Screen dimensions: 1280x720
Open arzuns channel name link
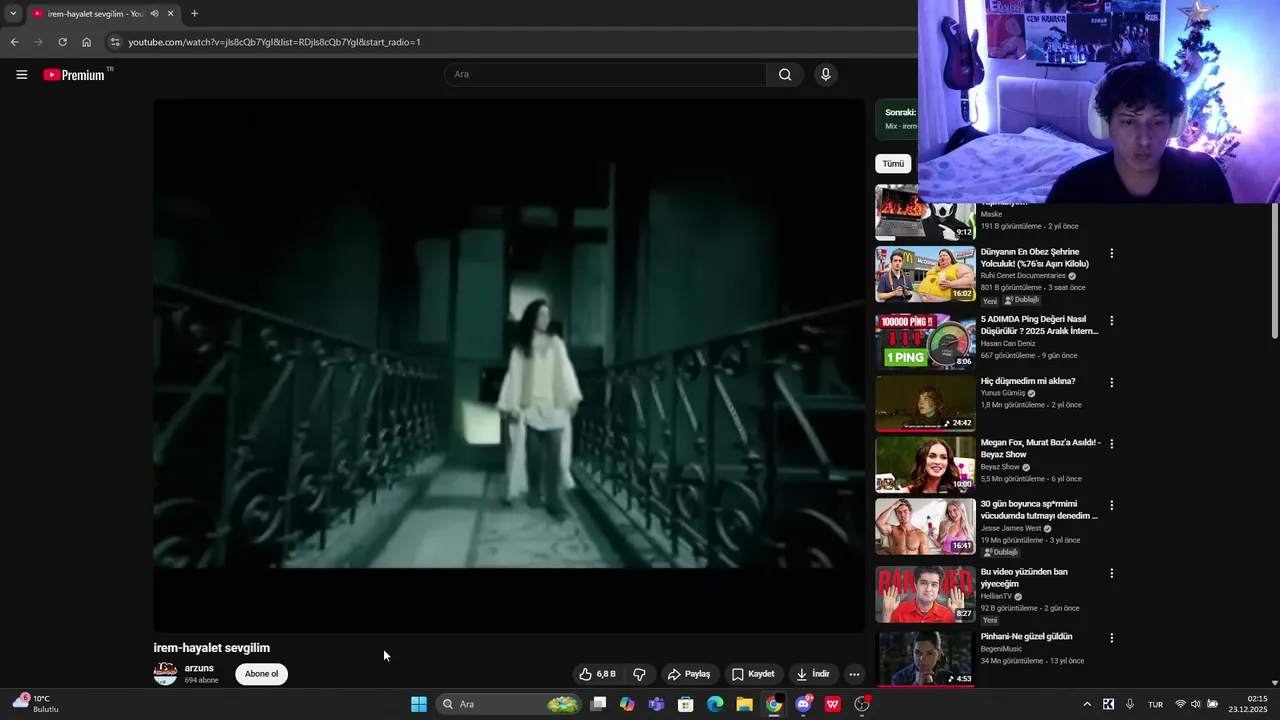coord(199,668)
